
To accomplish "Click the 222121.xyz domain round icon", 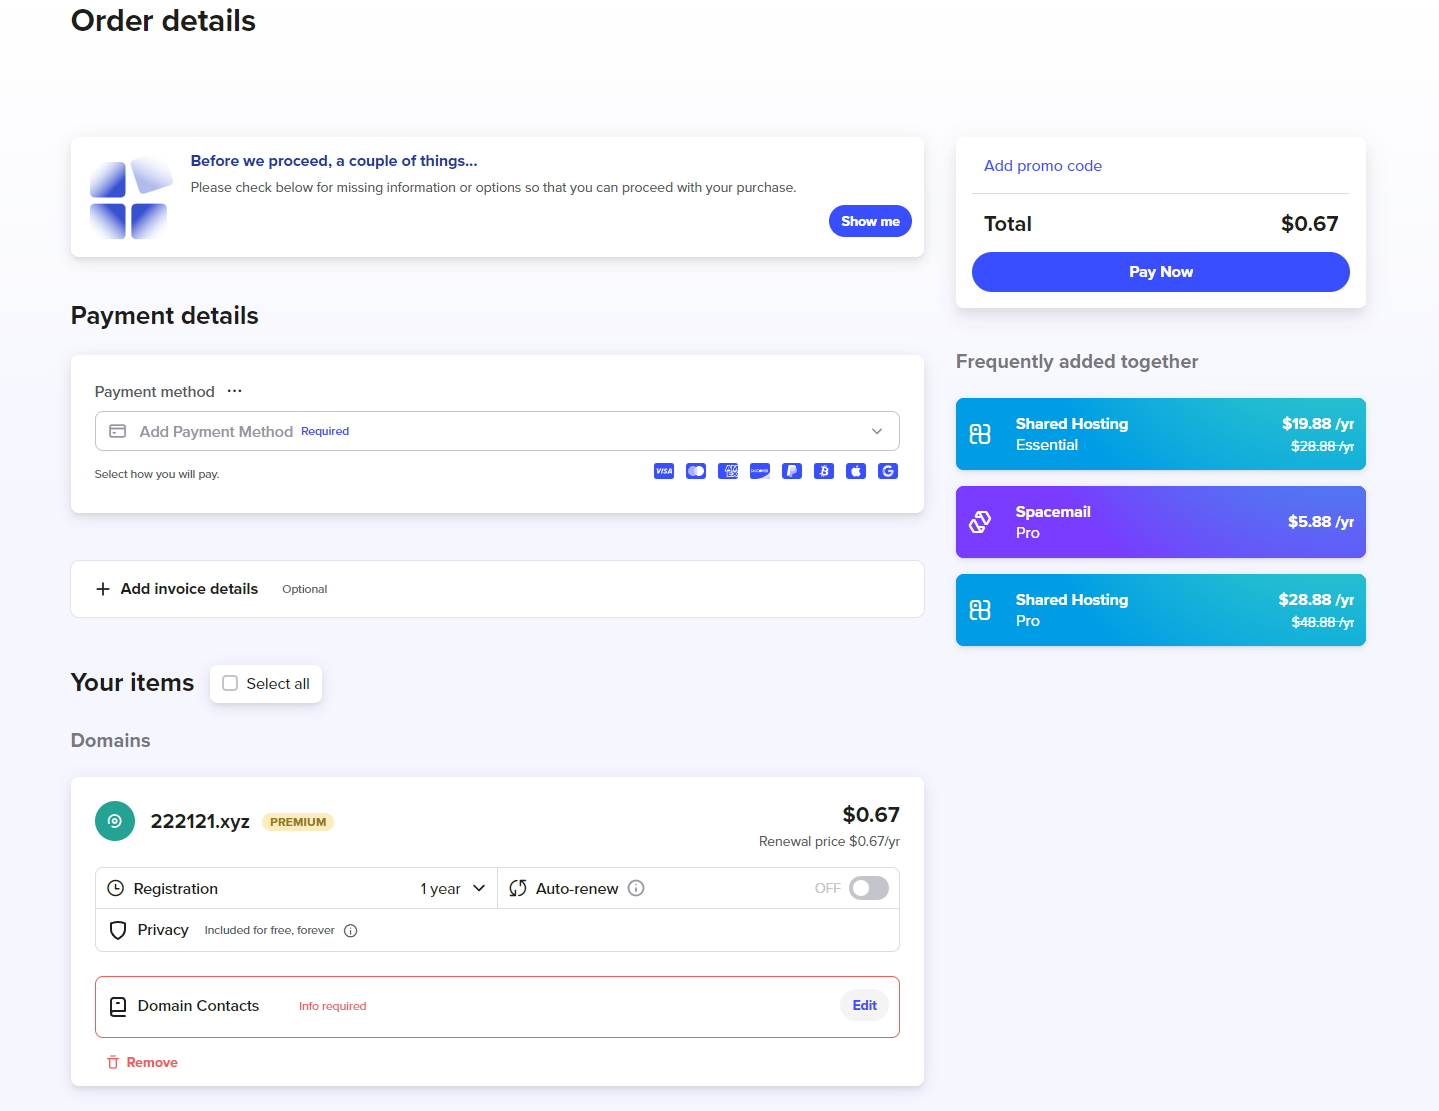I will click(115, 821).
